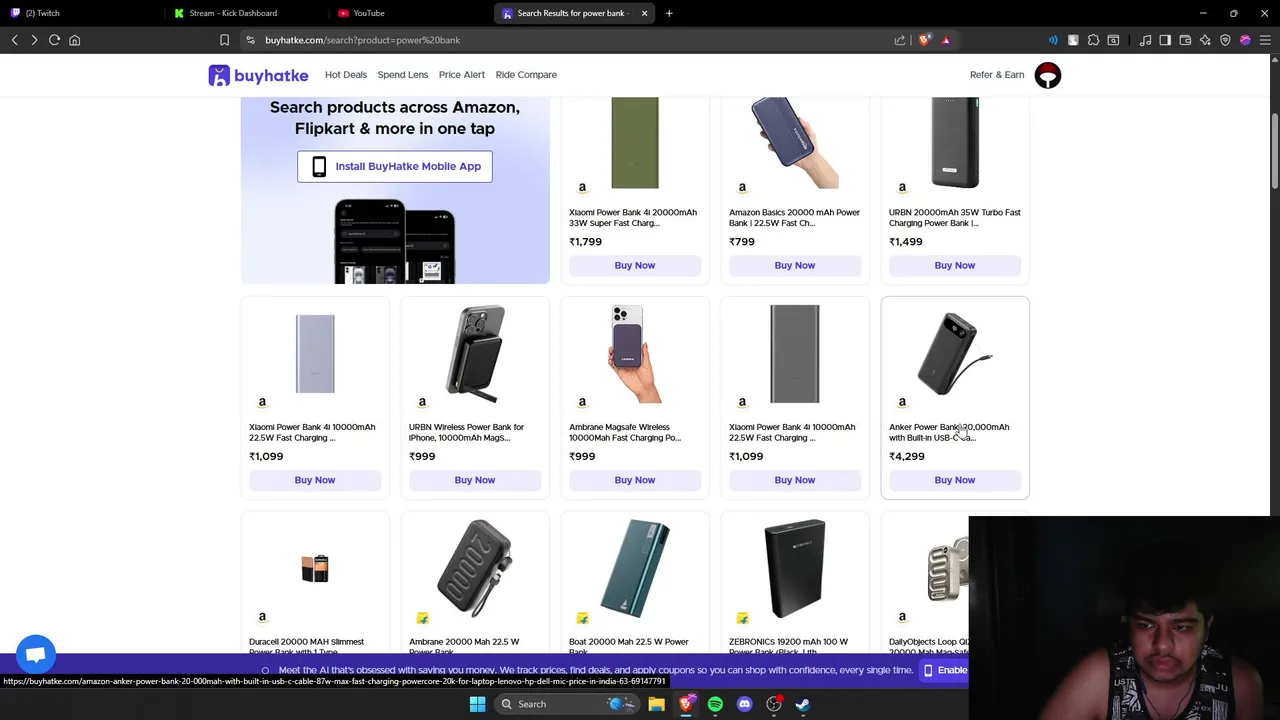The image size is (1280, 720).
Task: Open the extensions puzzle icon
Action: click(x=1093, y=40)
